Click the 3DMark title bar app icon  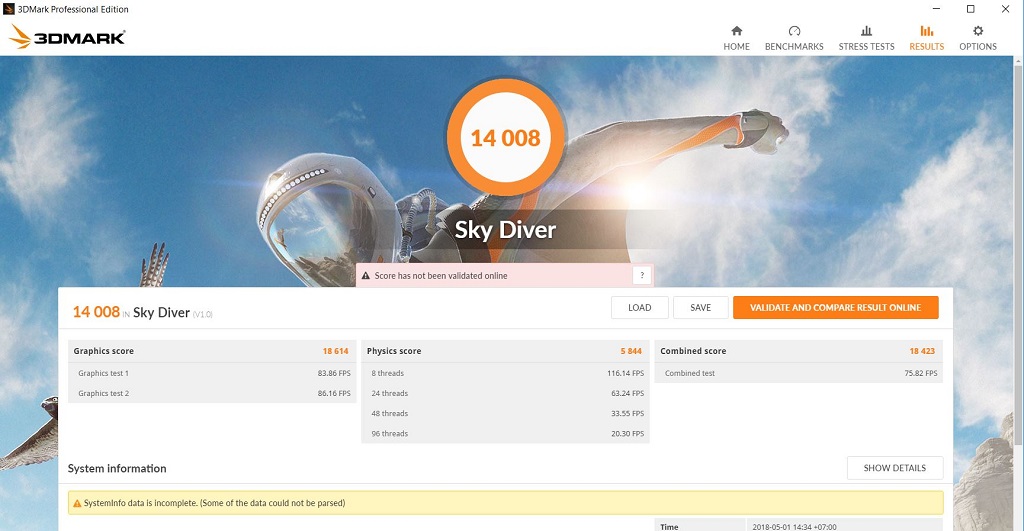(8, 9)
